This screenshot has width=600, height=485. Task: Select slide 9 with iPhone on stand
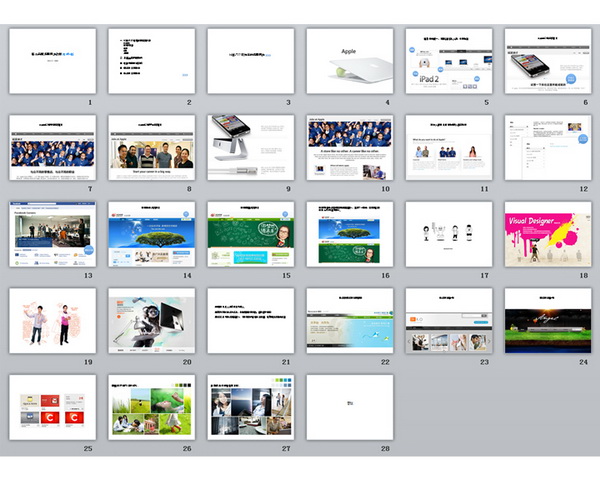pyautogui.click(x=250, y=147)
